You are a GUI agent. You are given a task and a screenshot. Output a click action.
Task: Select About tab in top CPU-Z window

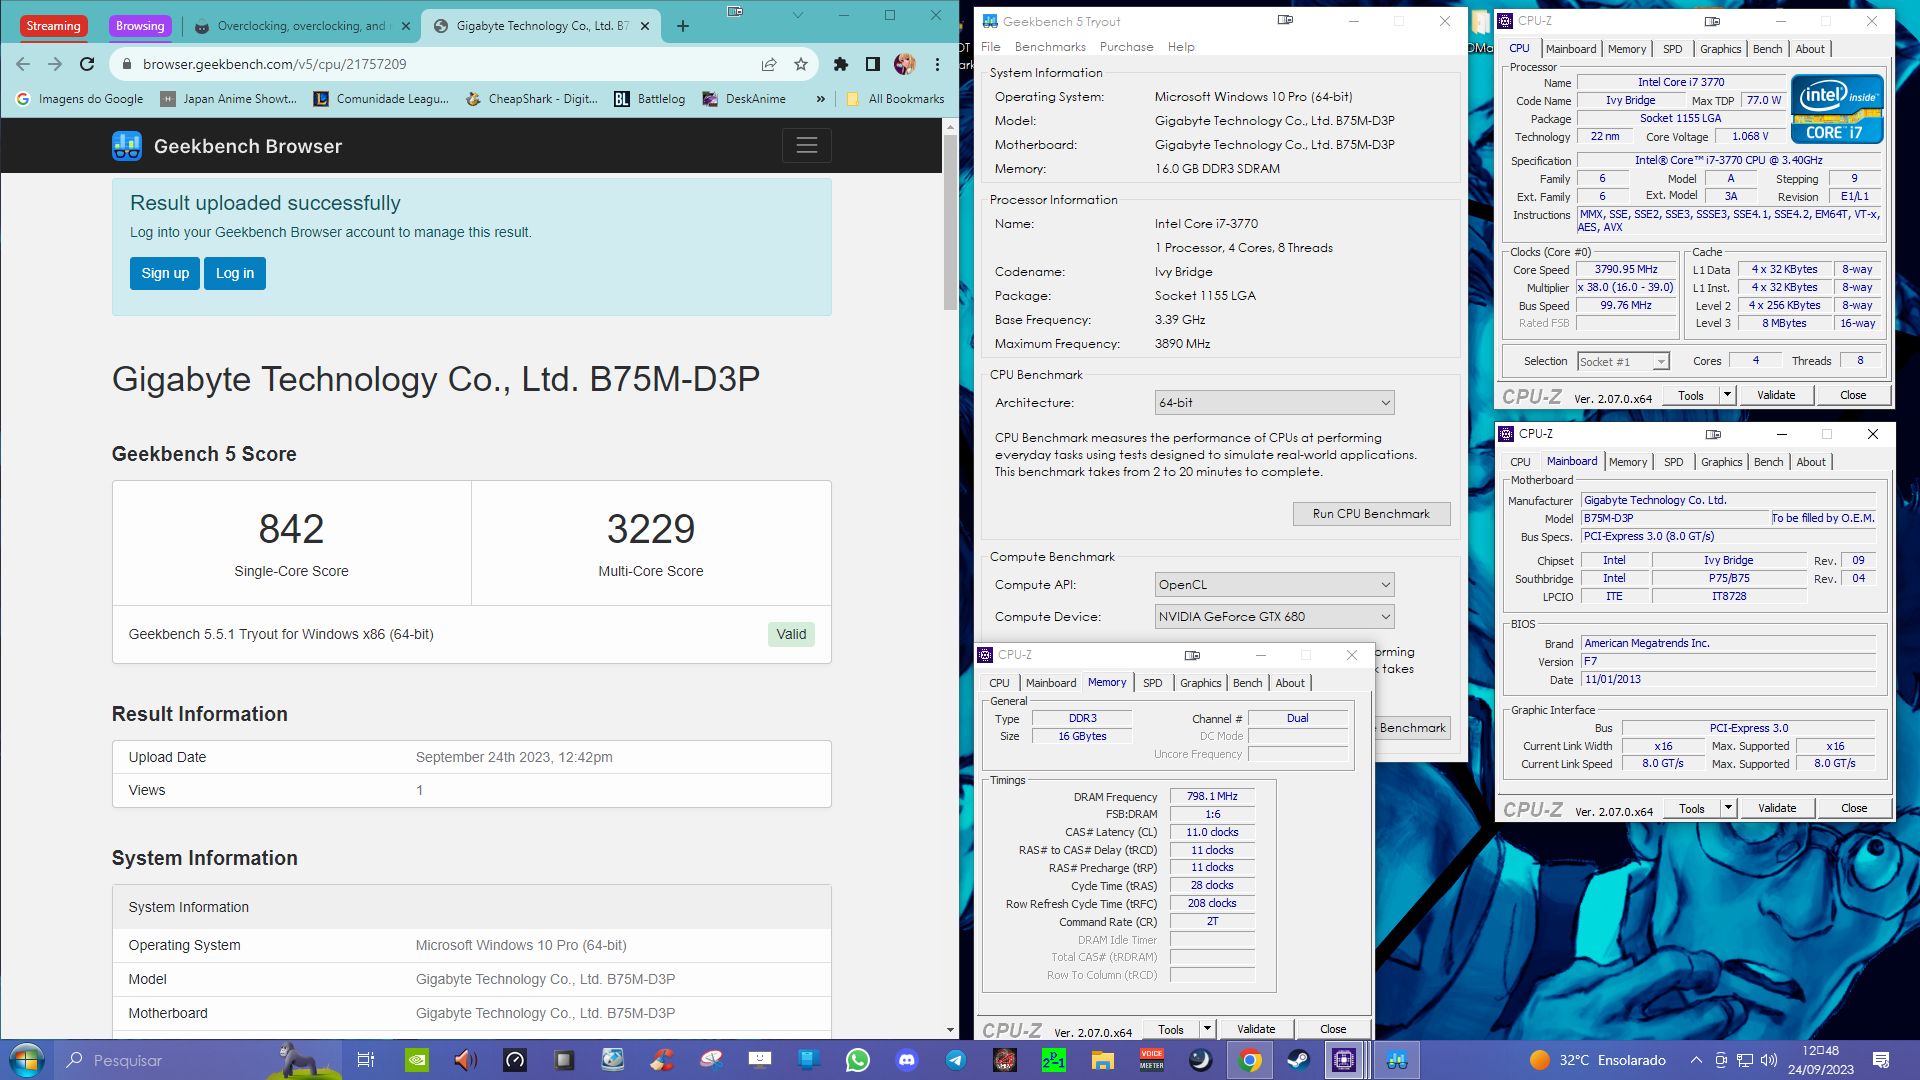(1810, 49)
